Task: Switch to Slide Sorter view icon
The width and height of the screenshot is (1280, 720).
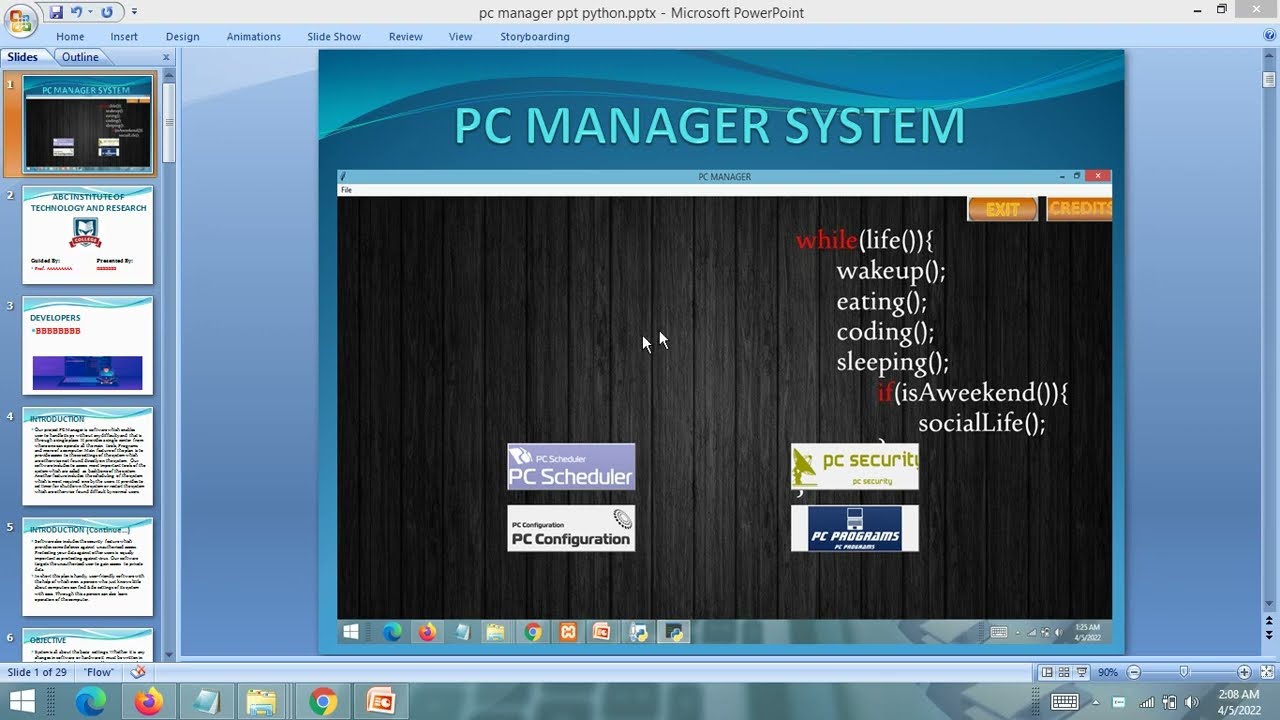Action: click(1064, 672)
